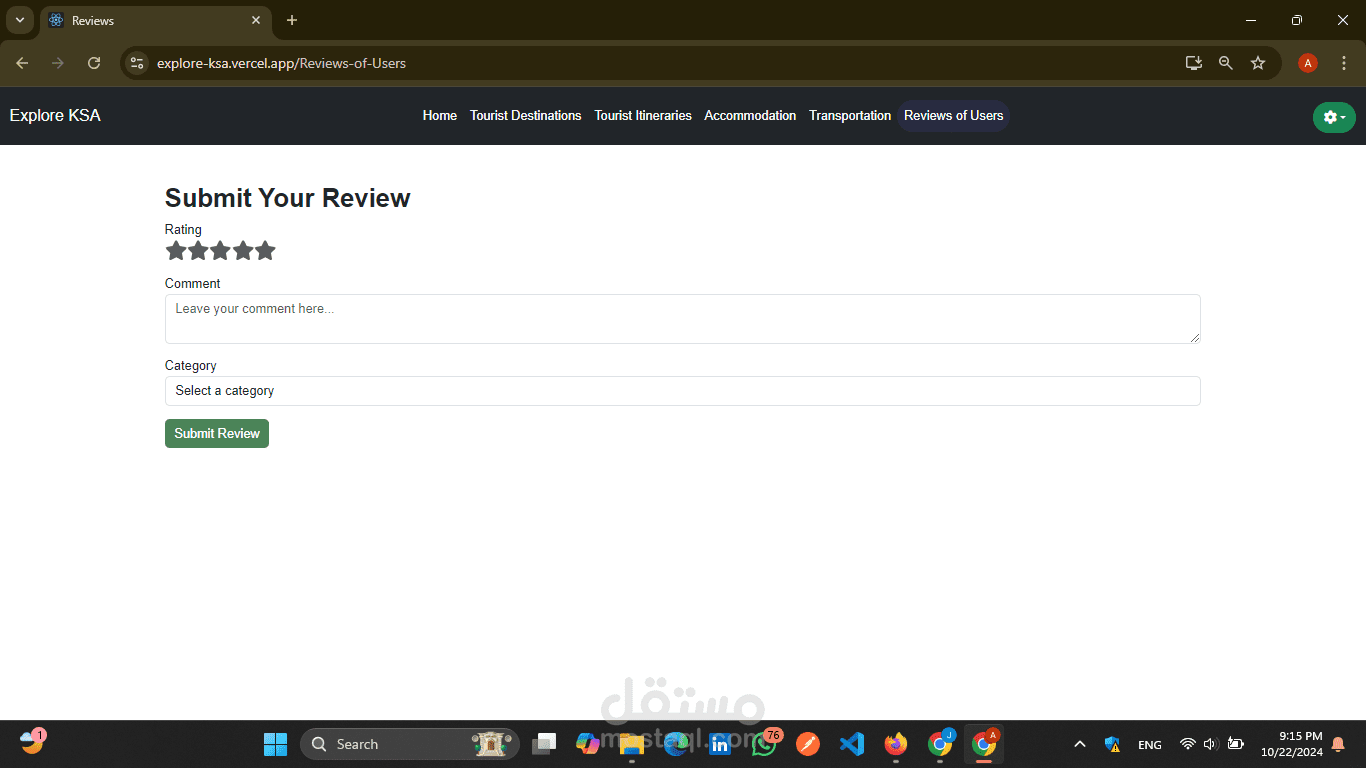Viewport: 1366px width, 768px height.
Task: Open Visual Studio Code from the taskbar
Action: 852,744
